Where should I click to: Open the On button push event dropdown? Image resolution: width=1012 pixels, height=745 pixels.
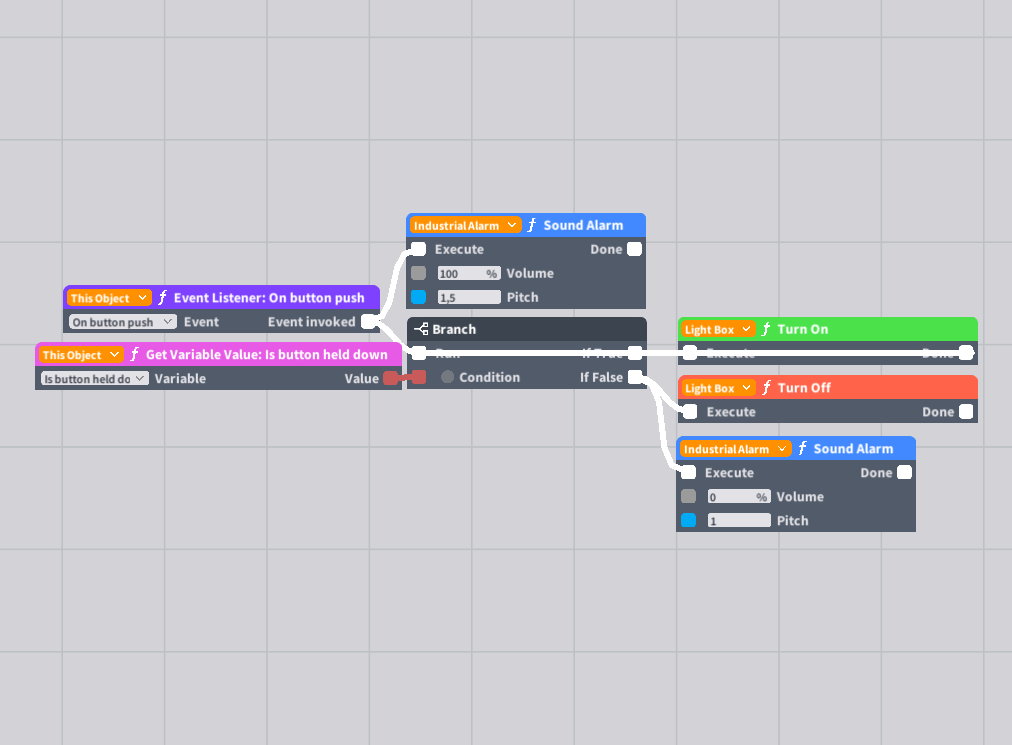point(122,321)
